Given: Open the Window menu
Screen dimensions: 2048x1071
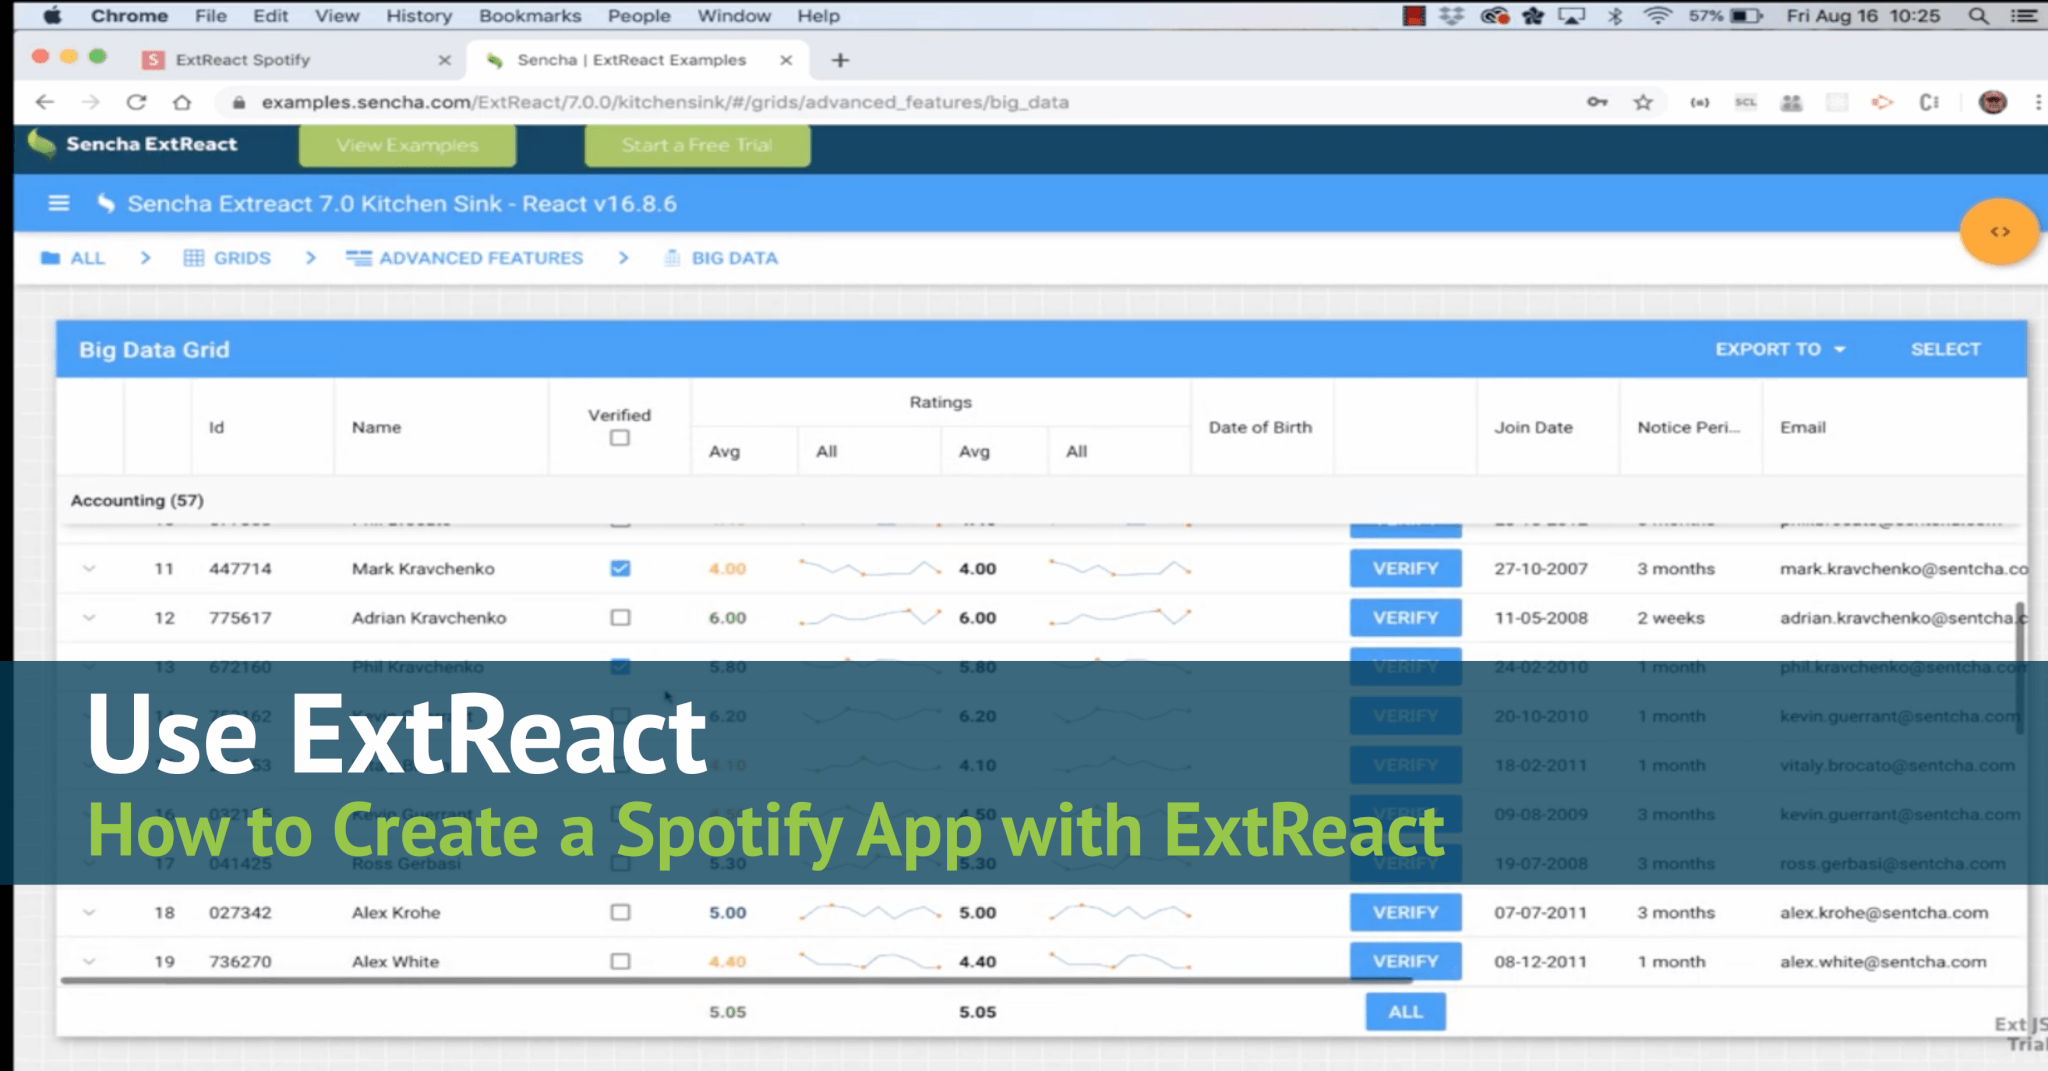Looking at the screenshot, I should (734, 16).
